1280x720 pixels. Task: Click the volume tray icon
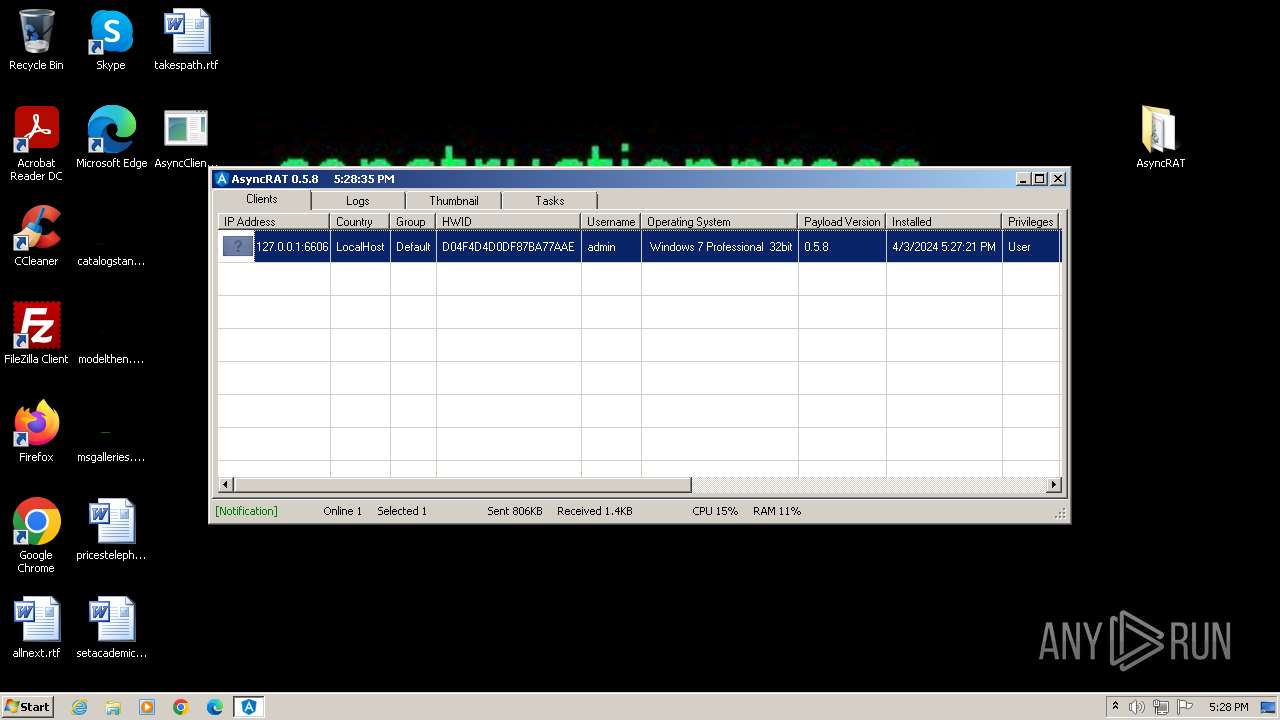click(x=1137, y=707)
